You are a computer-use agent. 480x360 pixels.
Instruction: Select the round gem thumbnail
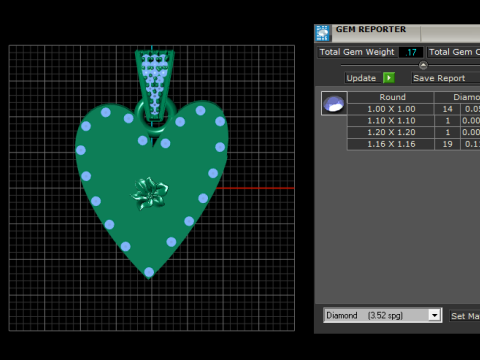(334, 103)
